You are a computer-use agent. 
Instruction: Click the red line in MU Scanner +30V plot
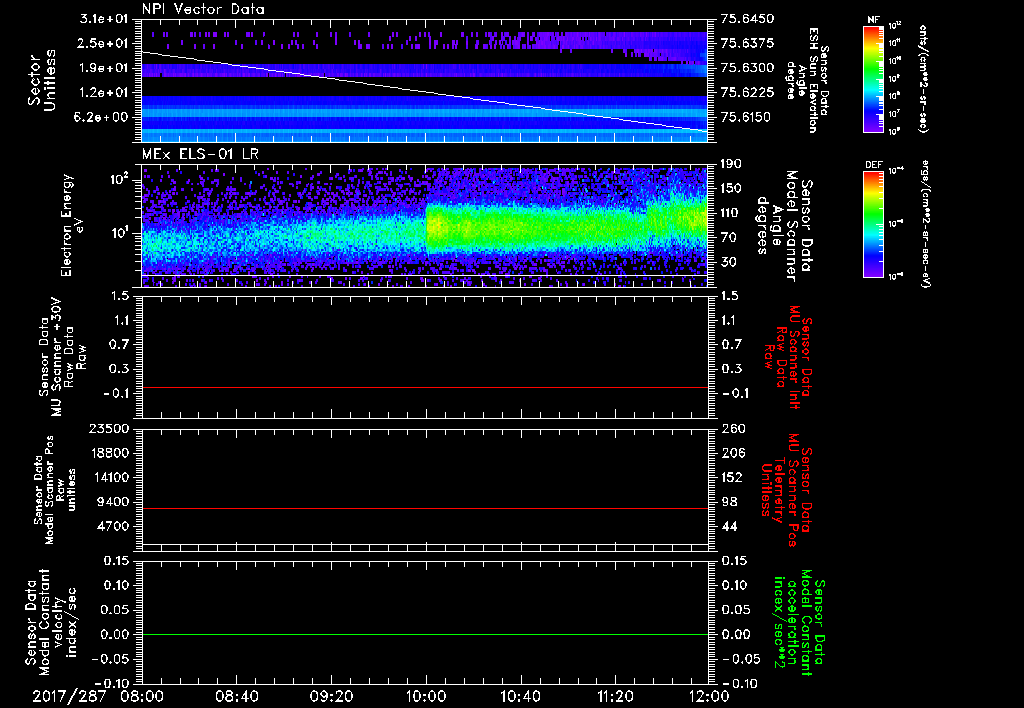tap(425, 387)
